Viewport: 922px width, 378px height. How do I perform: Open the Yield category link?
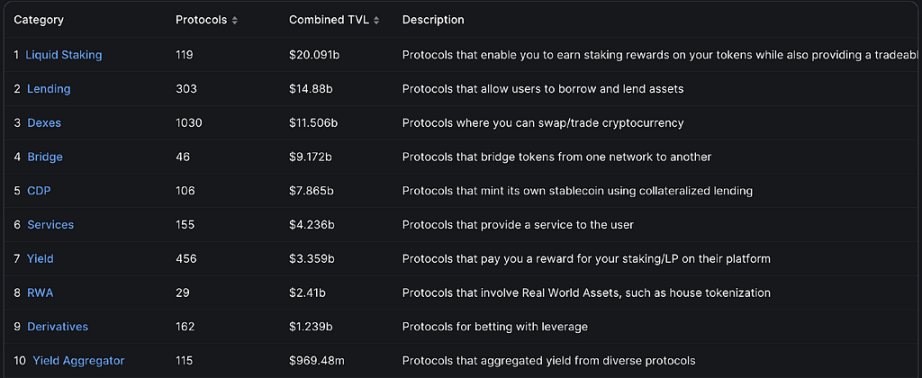pyautogui.click(x=40, y=259)
